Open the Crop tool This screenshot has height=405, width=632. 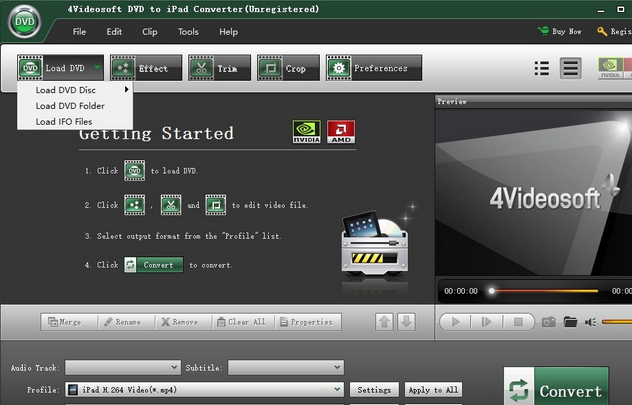(x=289, y=68)
